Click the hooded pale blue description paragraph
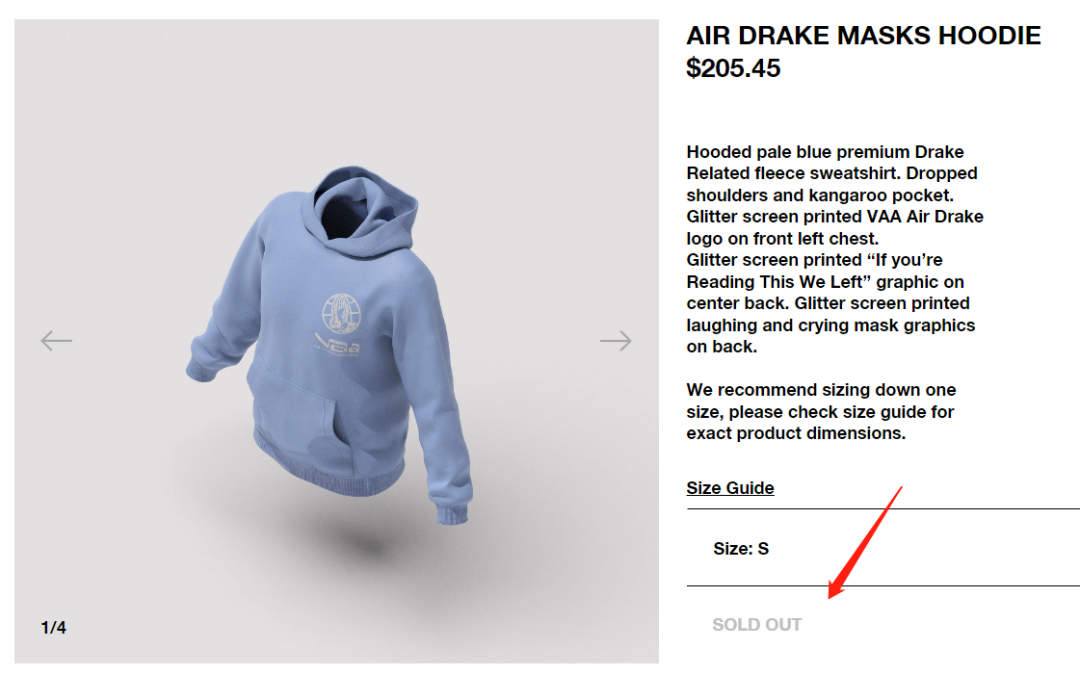Viewport: 1080px width, 675px height. coord(834,249)
